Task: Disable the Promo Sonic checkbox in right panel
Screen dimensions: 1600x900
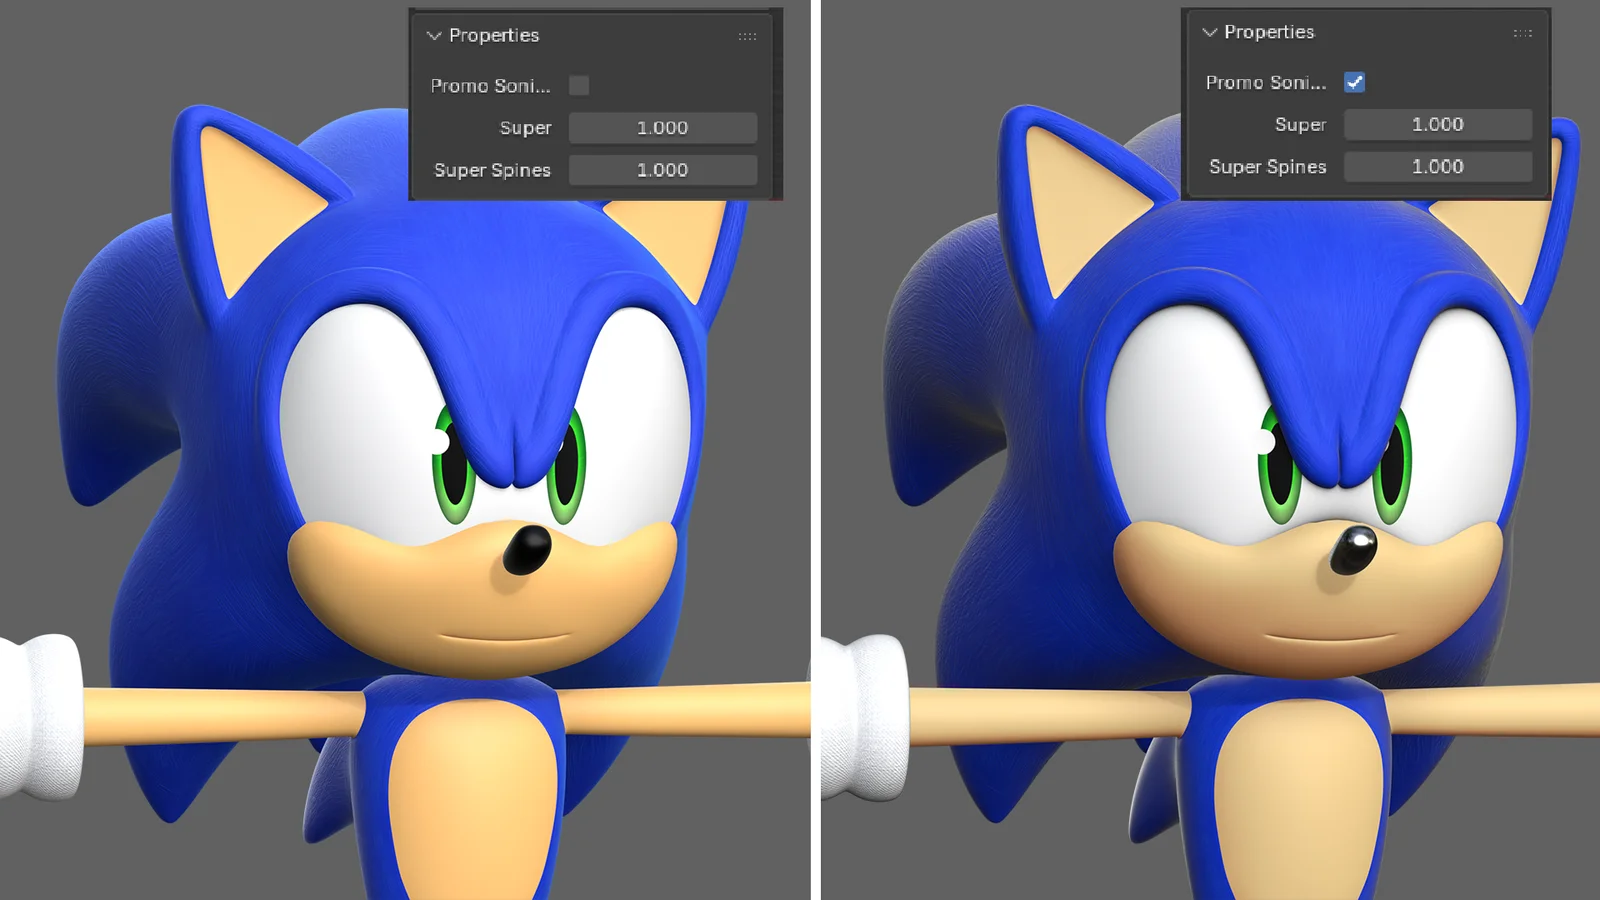Action: 1355,83
